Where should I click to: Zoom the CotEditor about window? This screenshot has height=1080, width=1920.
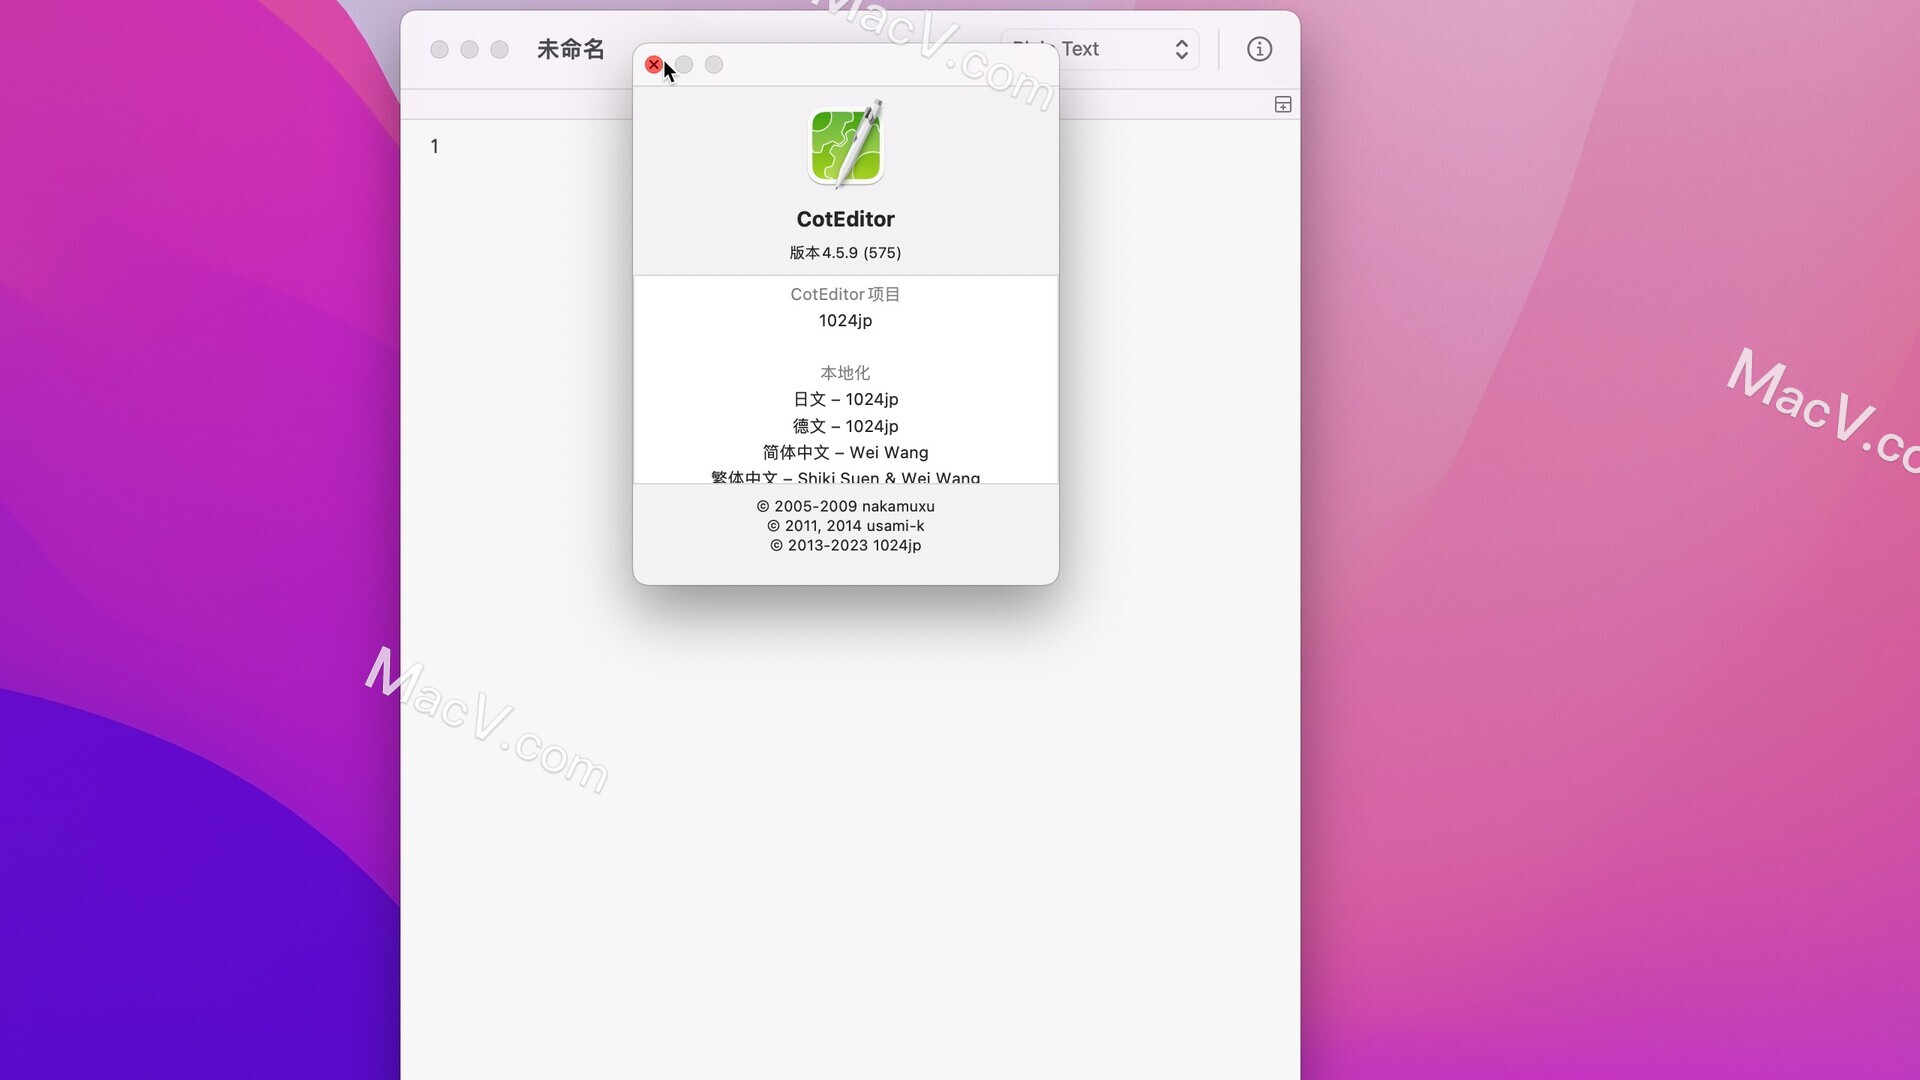coord(714,65)
